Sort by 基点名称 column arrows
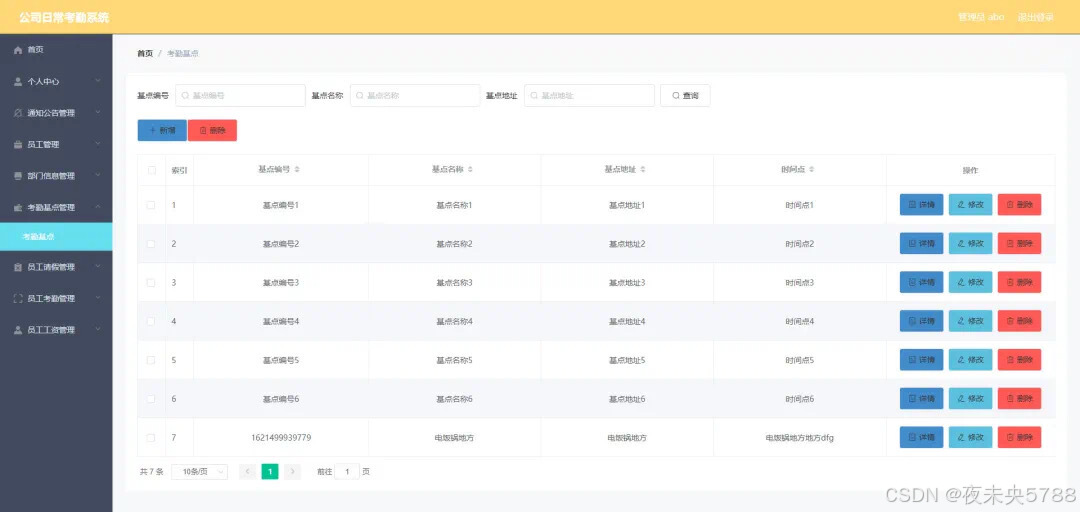The height and width of the screenshot is (512, 1080). click(470, 170)
